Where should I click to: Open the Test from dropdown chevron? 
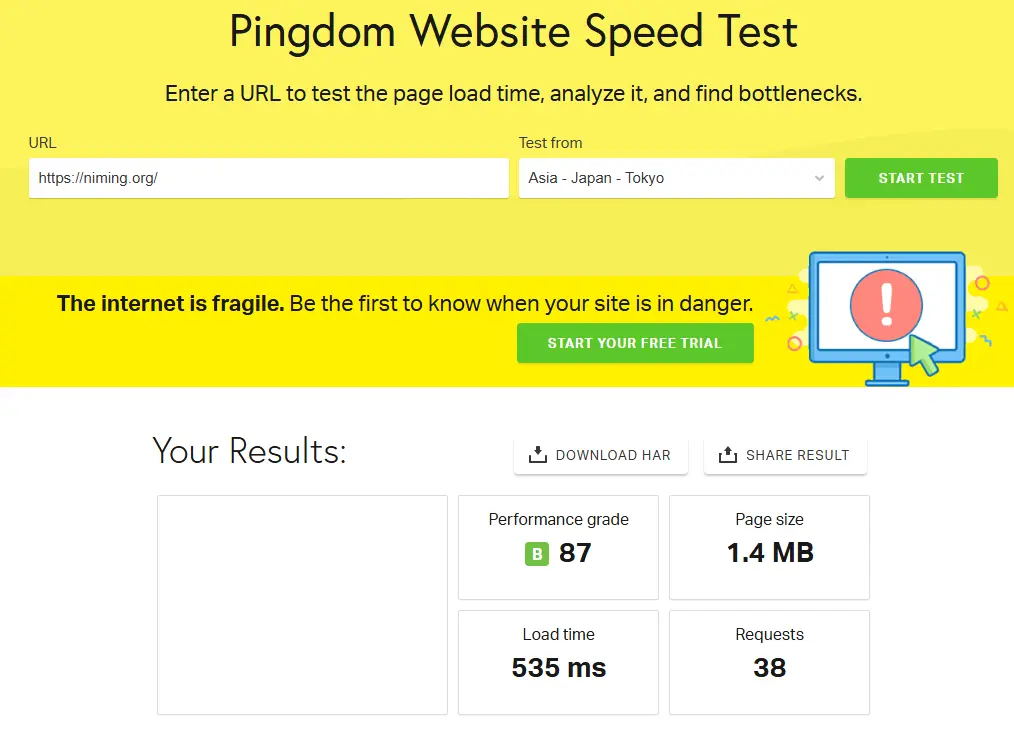click(x=819, y=178)
